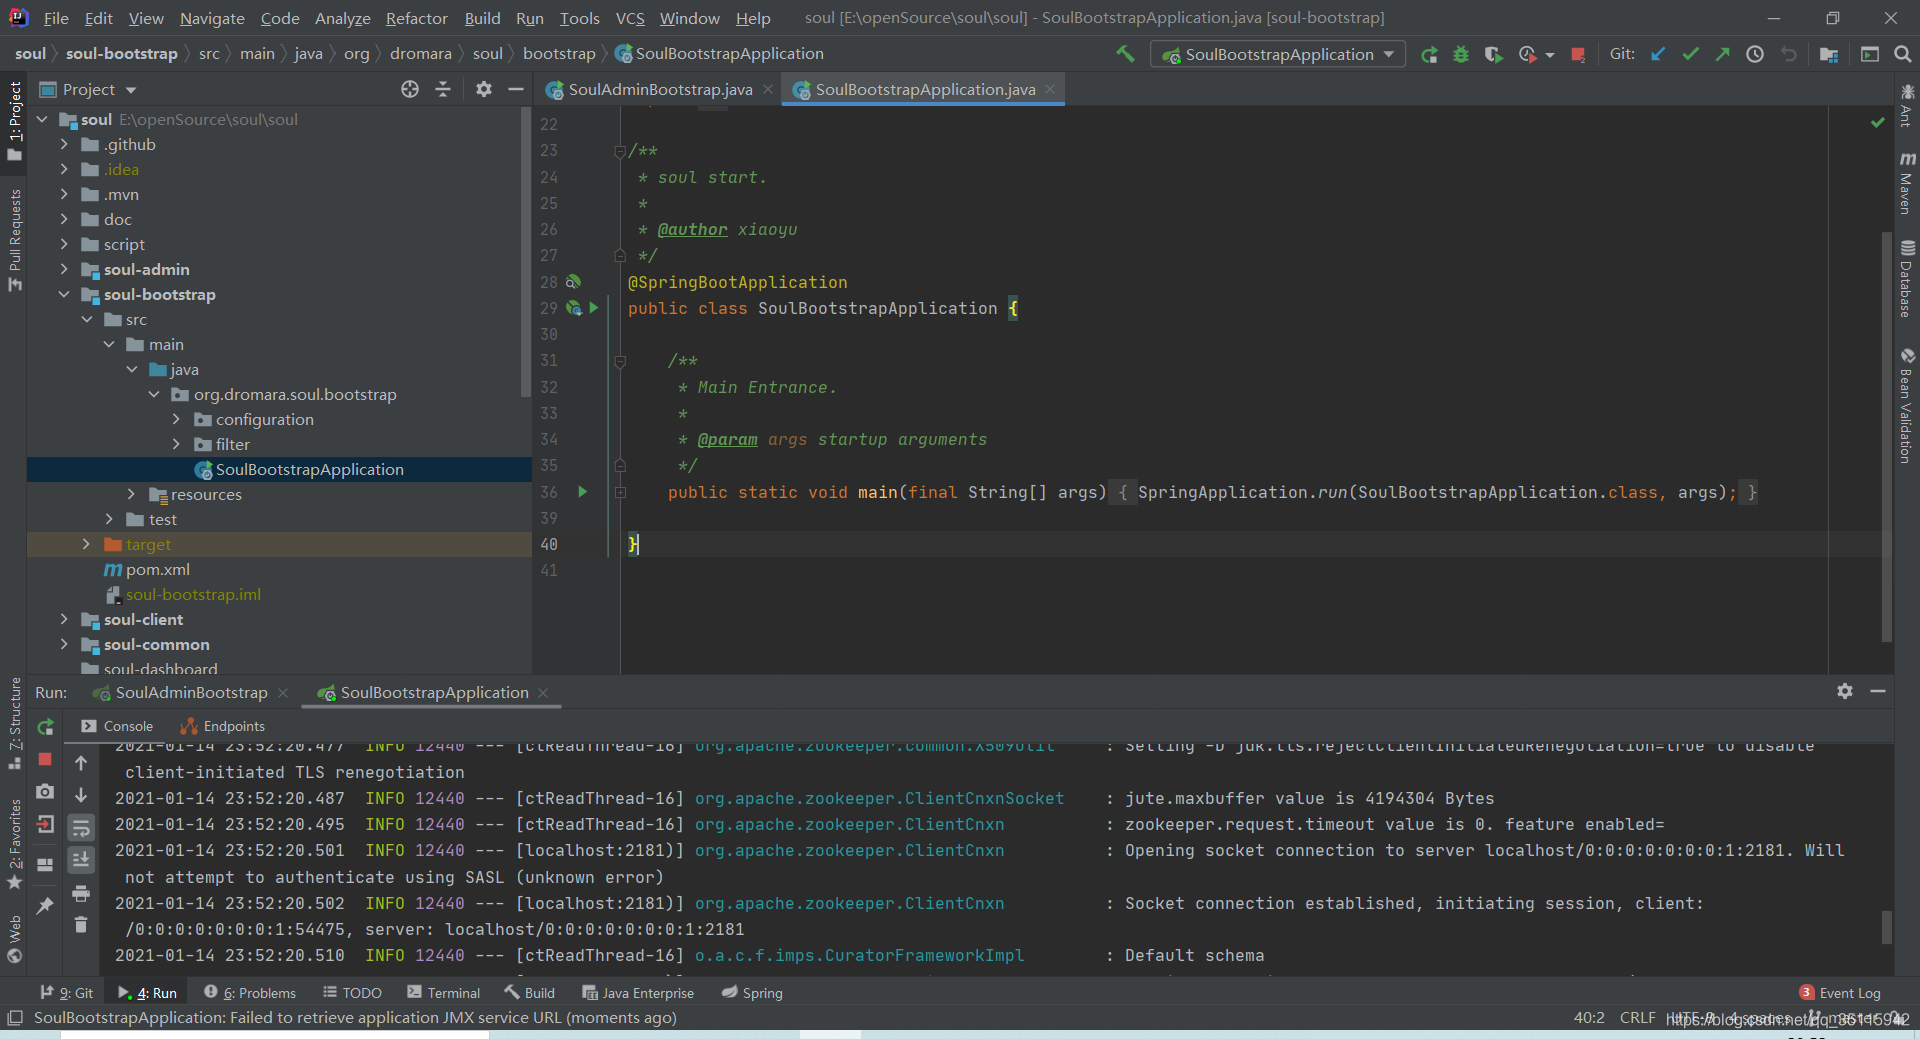
Task: Hide the Project tool window
Action: click(516, 89)
